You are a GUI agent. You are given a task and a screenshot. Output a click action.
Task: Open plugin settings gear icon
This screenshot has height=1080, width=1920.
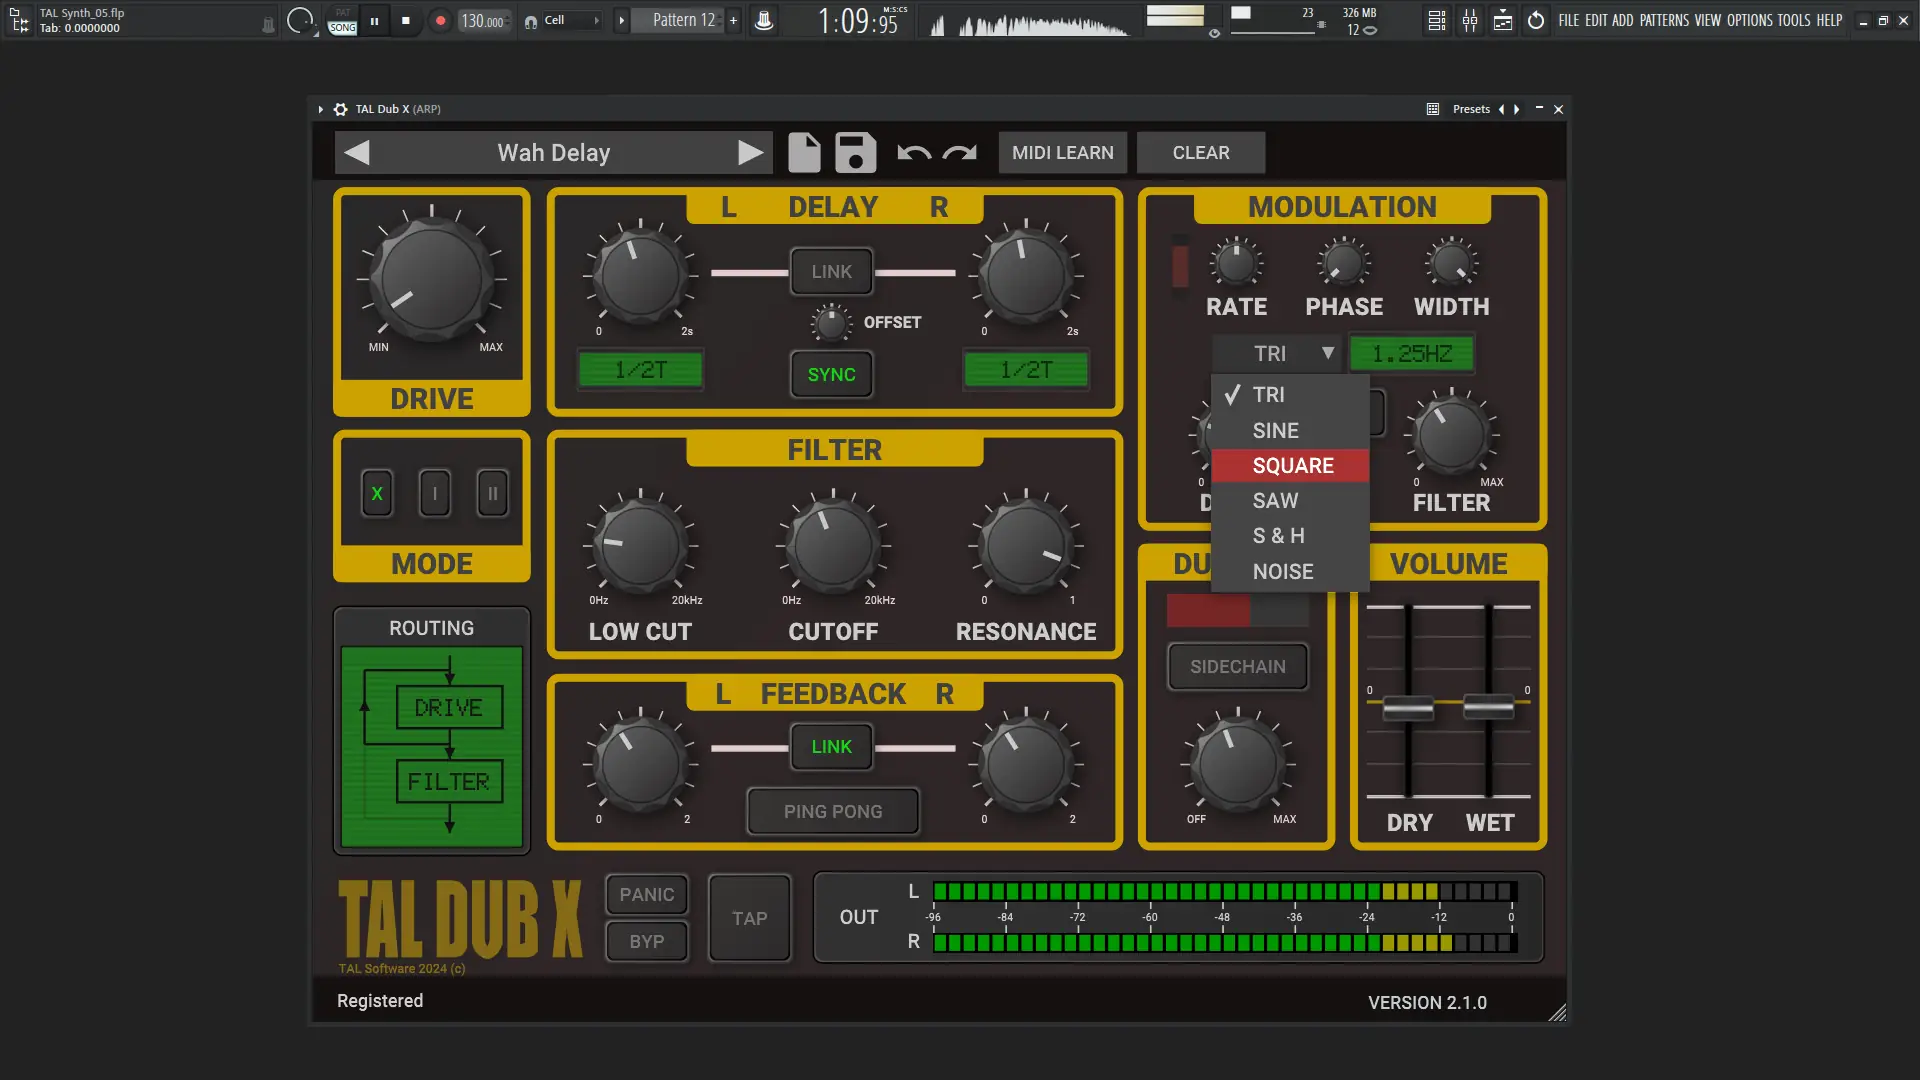click(x=340, y=109)
